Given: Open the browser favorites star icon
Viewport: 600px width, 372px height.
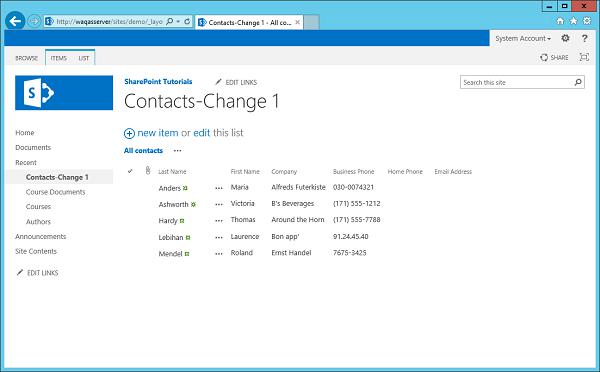Looking at the screenshot, I should coord(573,21).
